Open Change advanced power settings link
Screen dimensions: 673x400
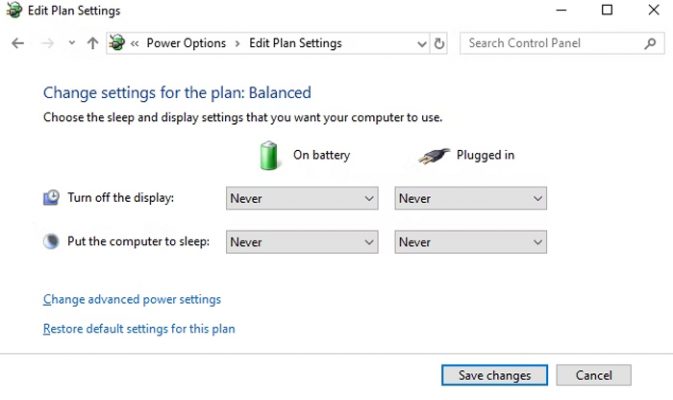coord(132,299)
